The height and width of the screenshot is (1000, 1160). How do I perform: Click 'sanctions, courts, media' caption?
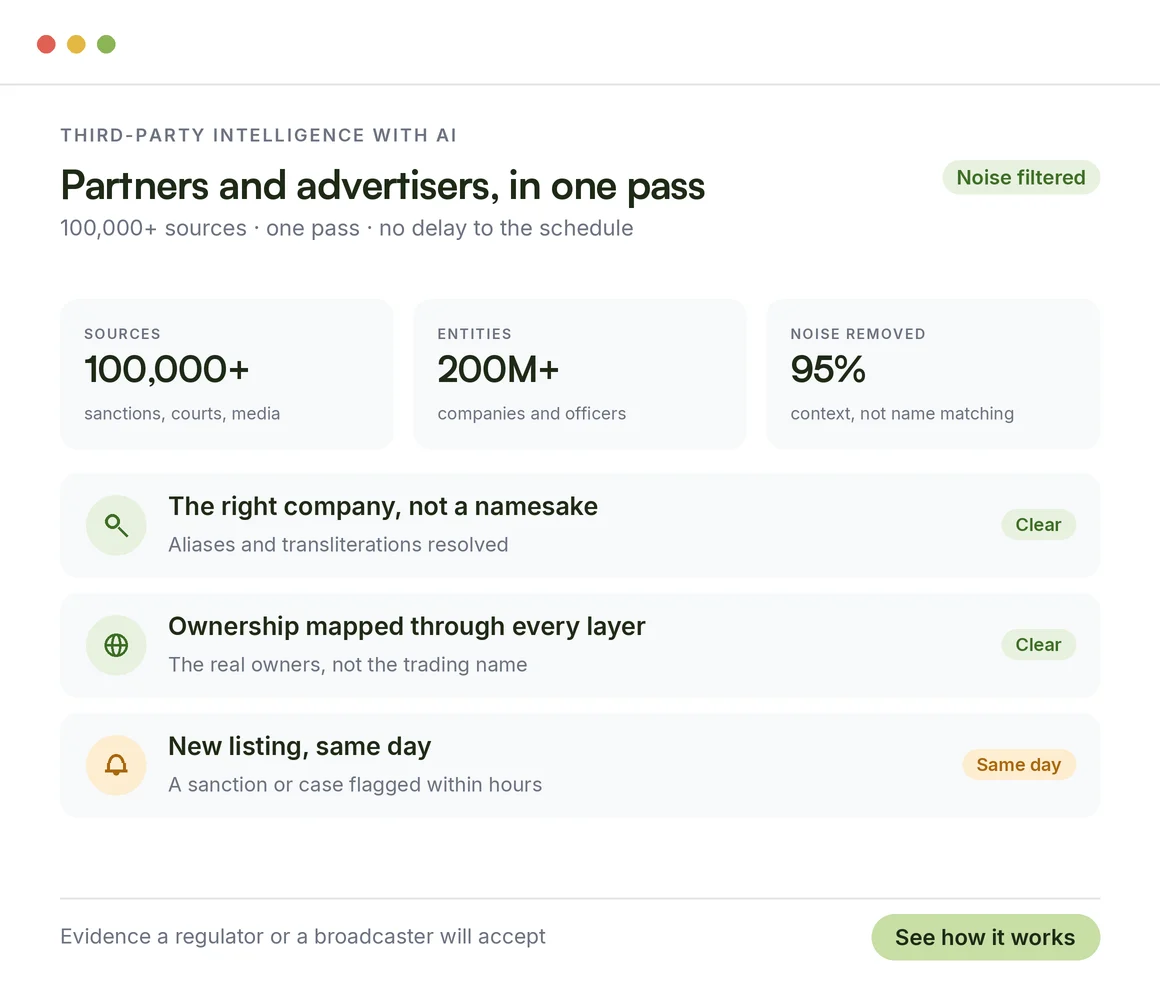182,413
